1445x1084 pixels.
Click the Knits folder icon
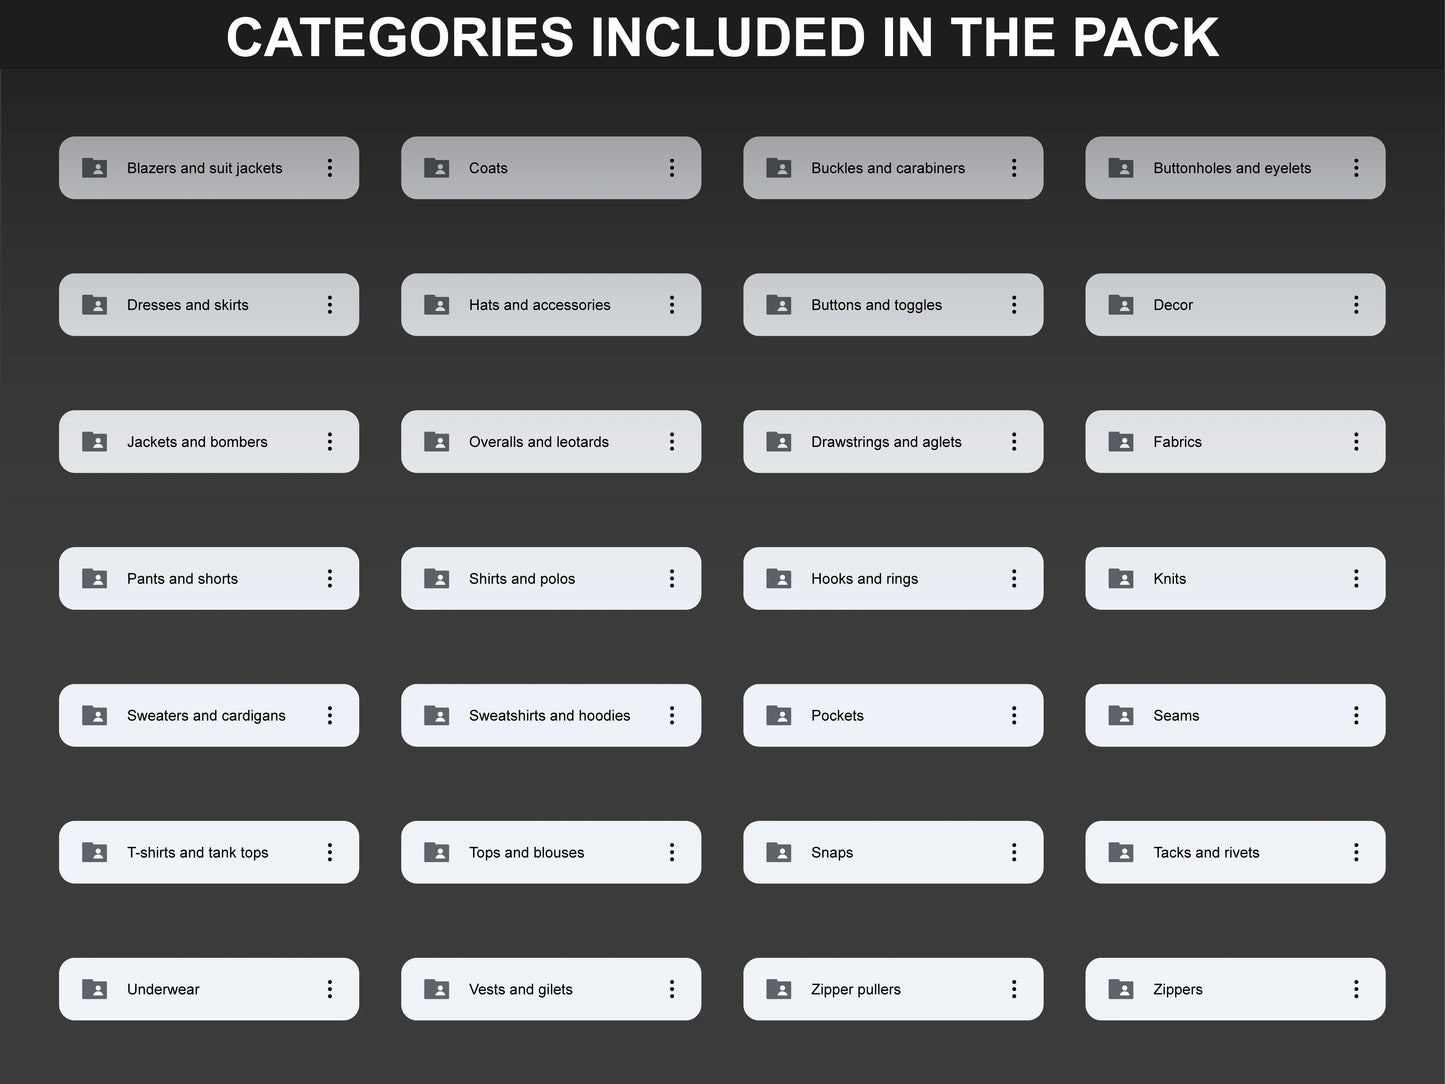coord(1121,578)
